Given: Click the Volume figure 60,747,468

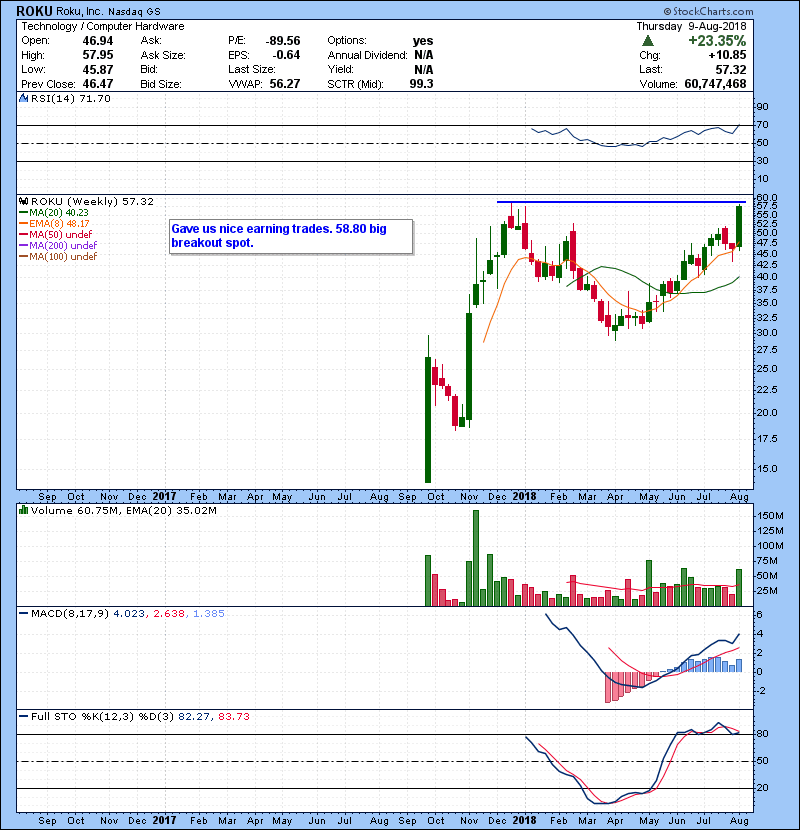Looking at the screenshot, I should (715, 84).
